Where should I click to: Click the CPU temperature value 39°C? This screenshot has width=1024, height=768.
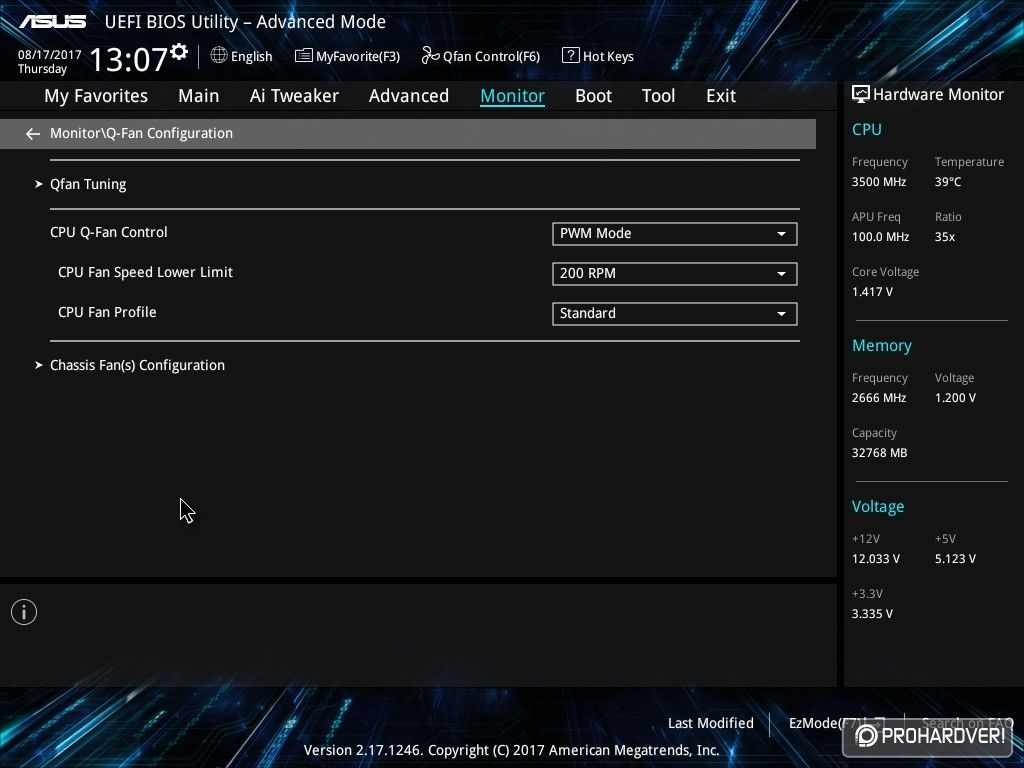point(948,182)
